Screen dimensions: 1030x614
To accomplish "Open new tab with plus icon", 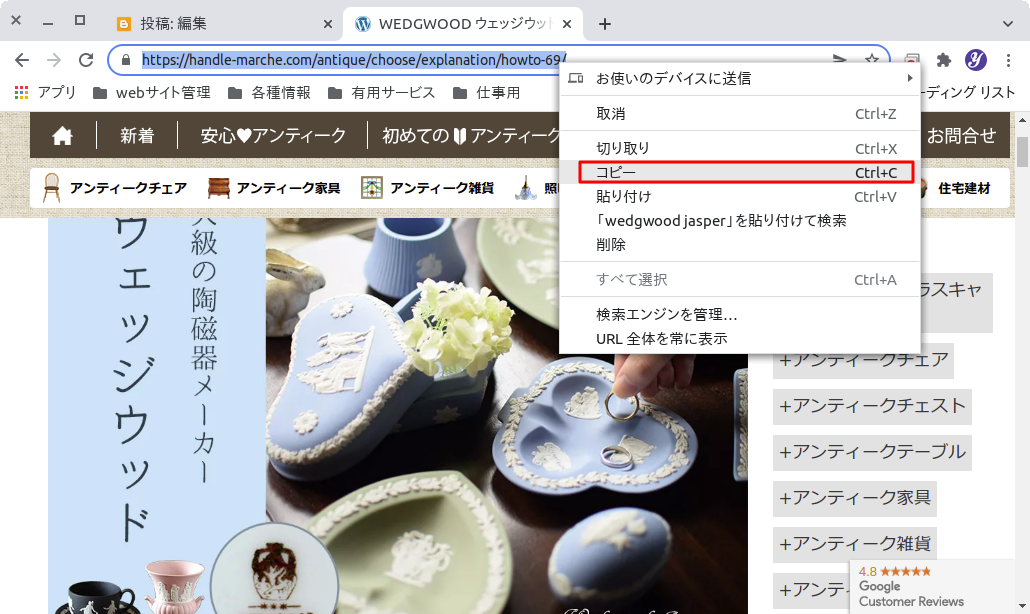I will (x=605, y=24).
